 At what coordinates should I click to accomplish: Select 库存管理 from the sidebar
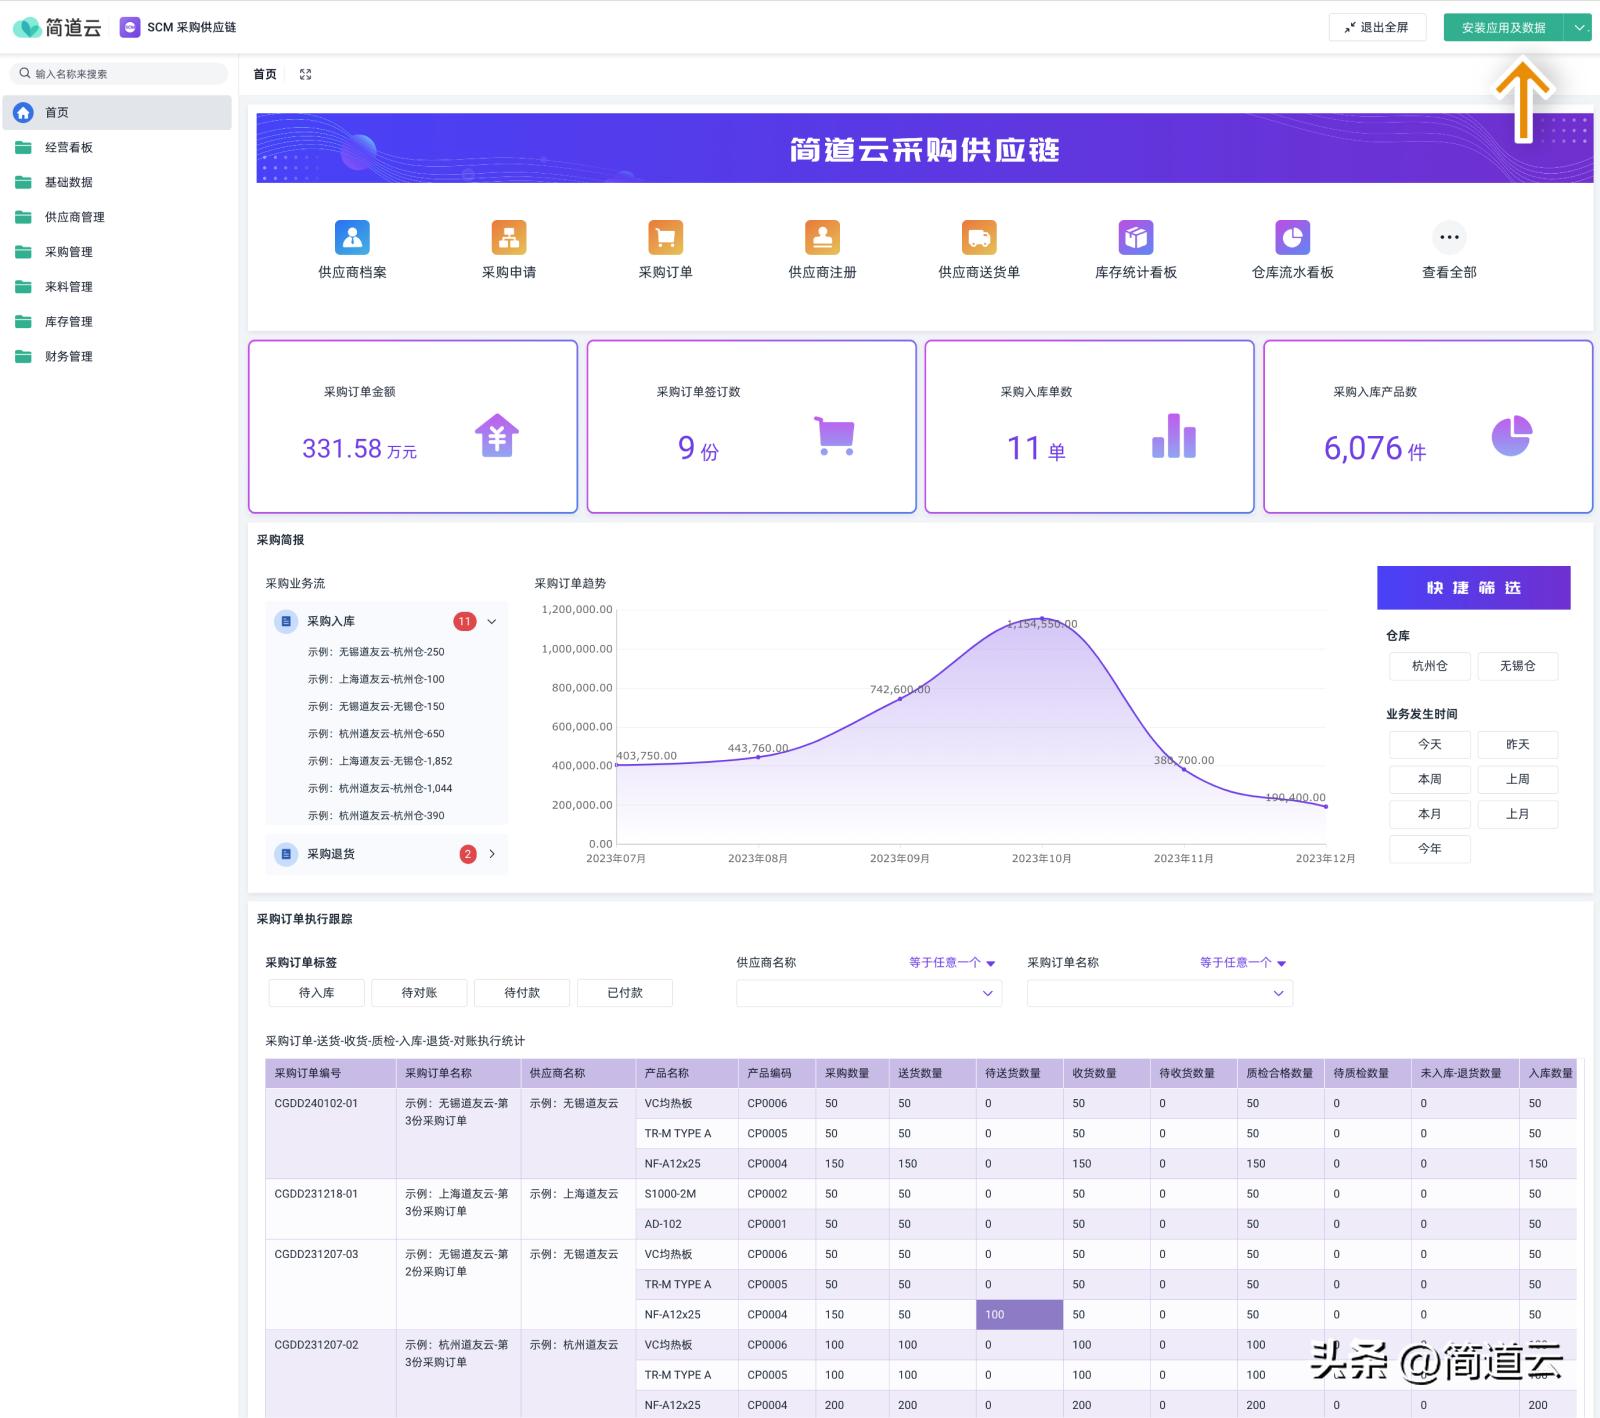click(x=69, y=322)
